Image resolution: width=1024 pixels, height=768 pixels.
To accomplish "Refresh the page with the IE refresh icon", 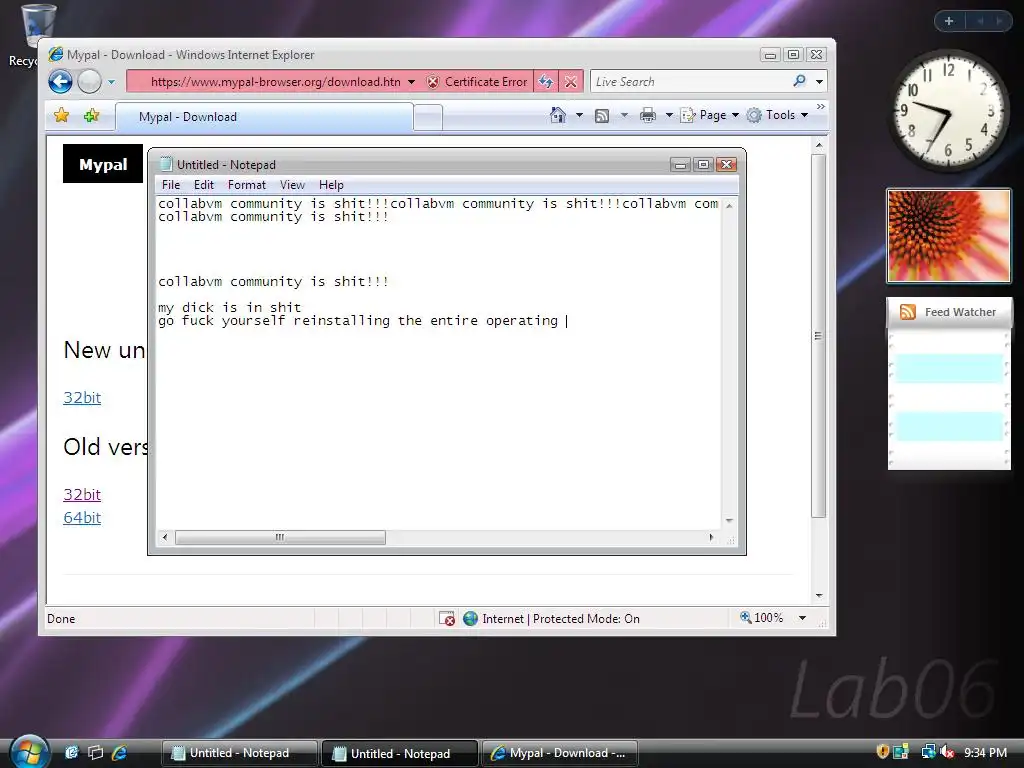I will [545, 82].
